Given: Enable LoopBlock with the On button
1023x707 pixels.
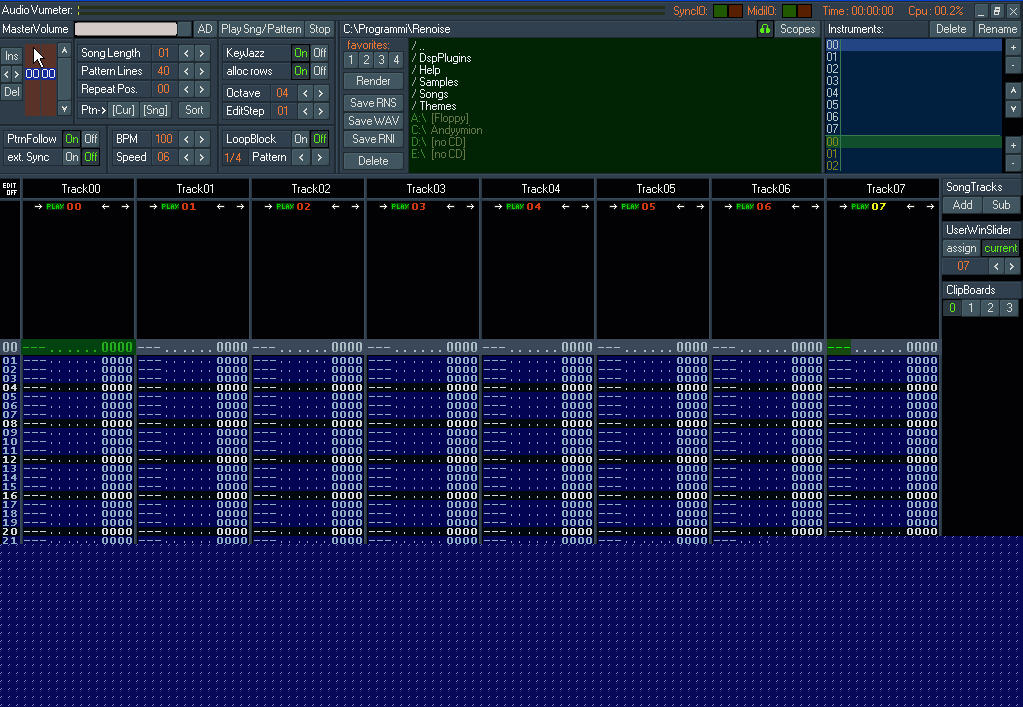Looking at the screenshot, I should coord(300,139).
